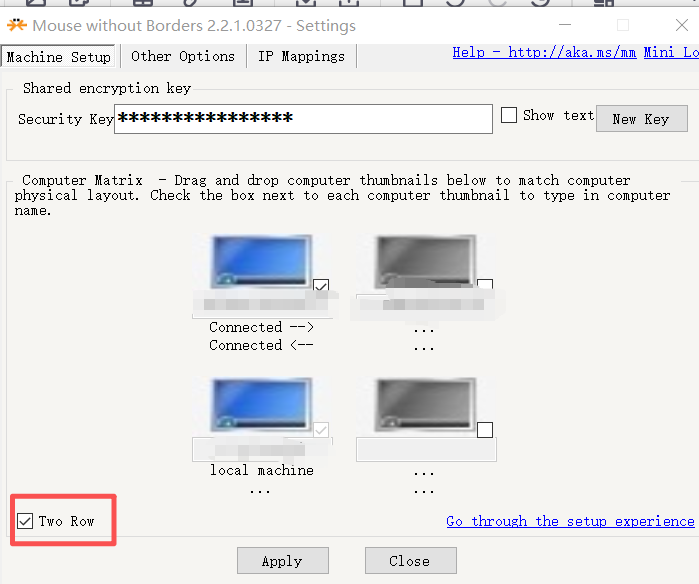The width and height of the screenshot is (699, 584).
Task: Open Go through the setup experience link
Action: (570, 521)
